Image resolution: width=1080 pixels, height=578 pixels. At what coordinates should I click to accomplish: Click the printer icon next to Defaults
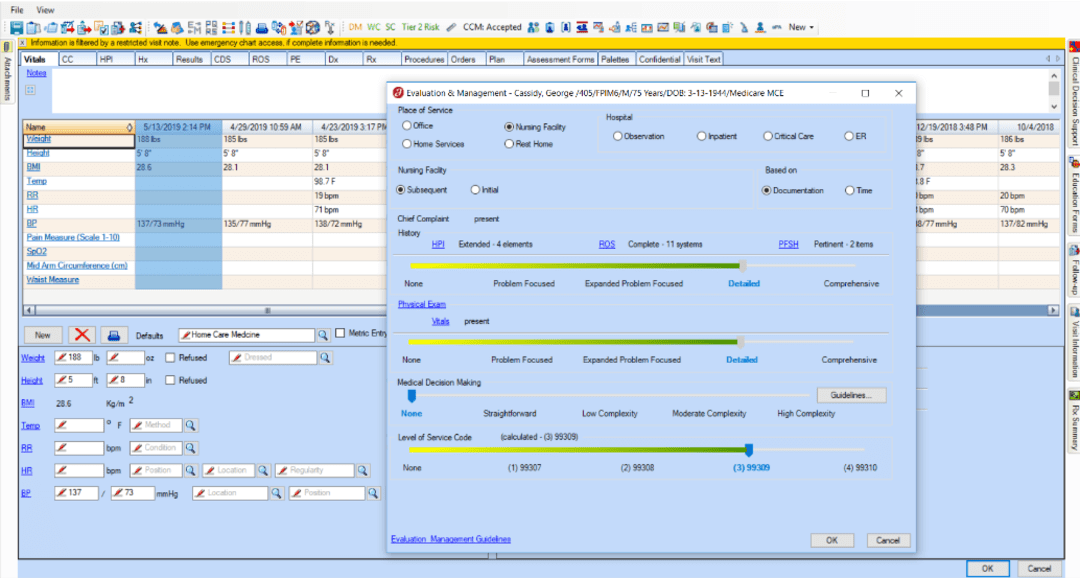point(116,334)
